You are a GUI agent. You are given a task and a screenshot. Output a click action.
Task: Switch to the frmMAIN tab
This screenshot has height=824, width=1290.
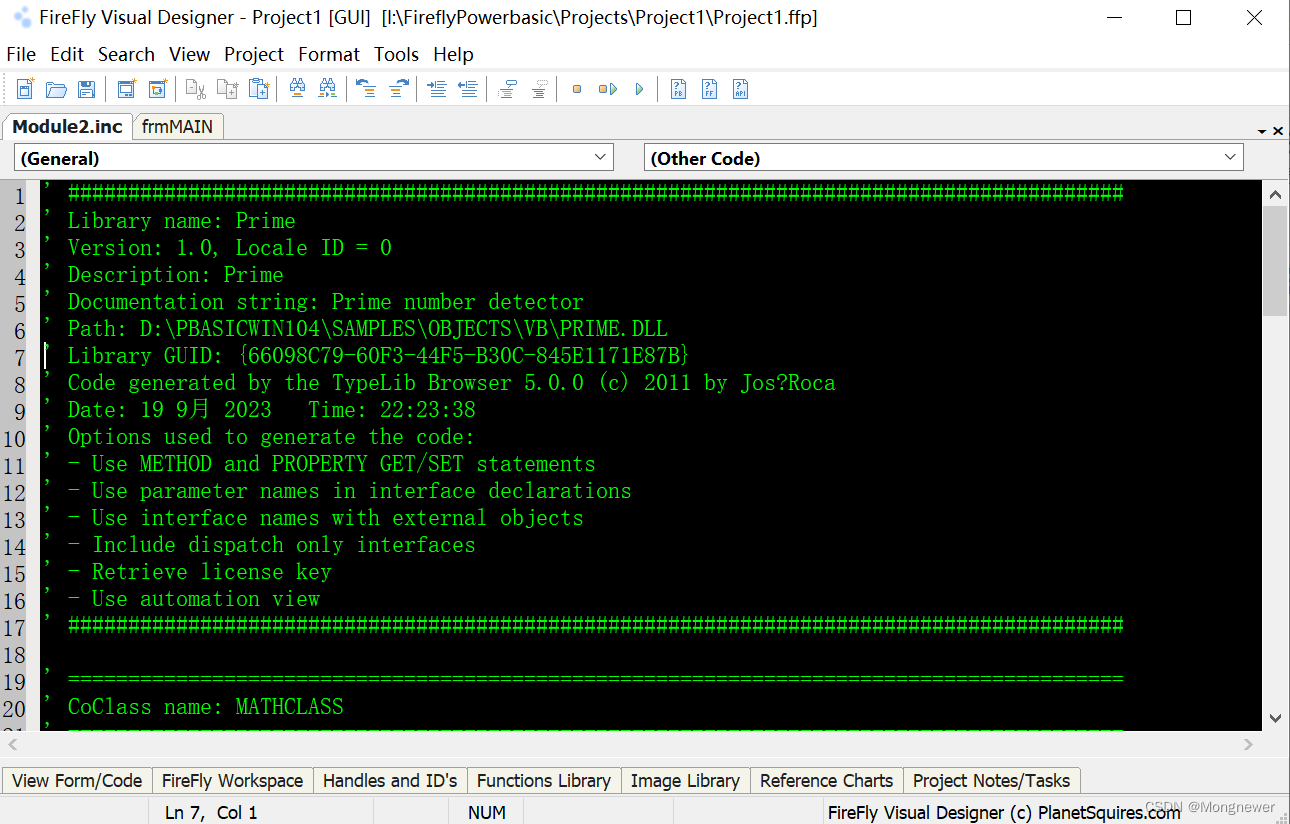tap(177, 127)
